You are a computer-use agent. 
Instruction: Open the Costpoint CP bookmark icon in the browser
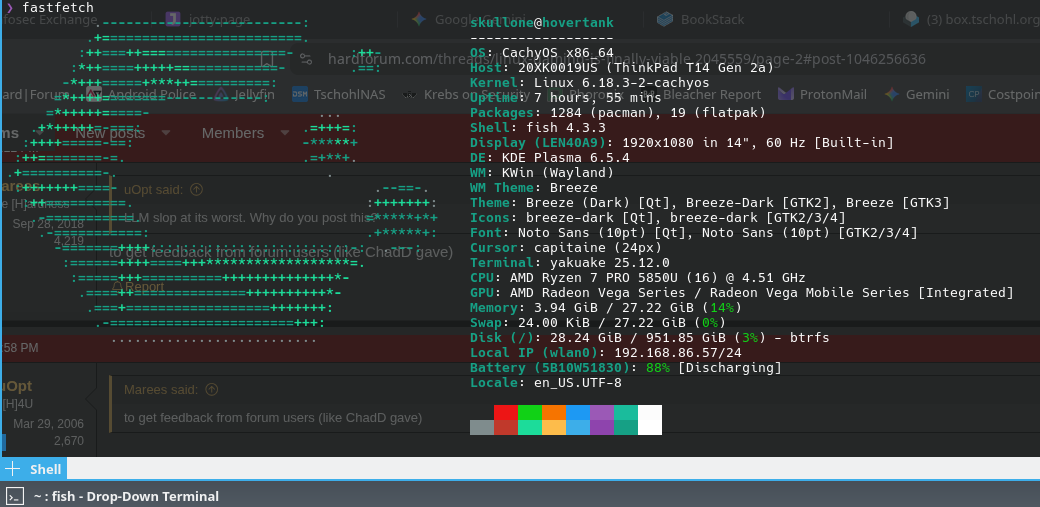click(974, 94)
